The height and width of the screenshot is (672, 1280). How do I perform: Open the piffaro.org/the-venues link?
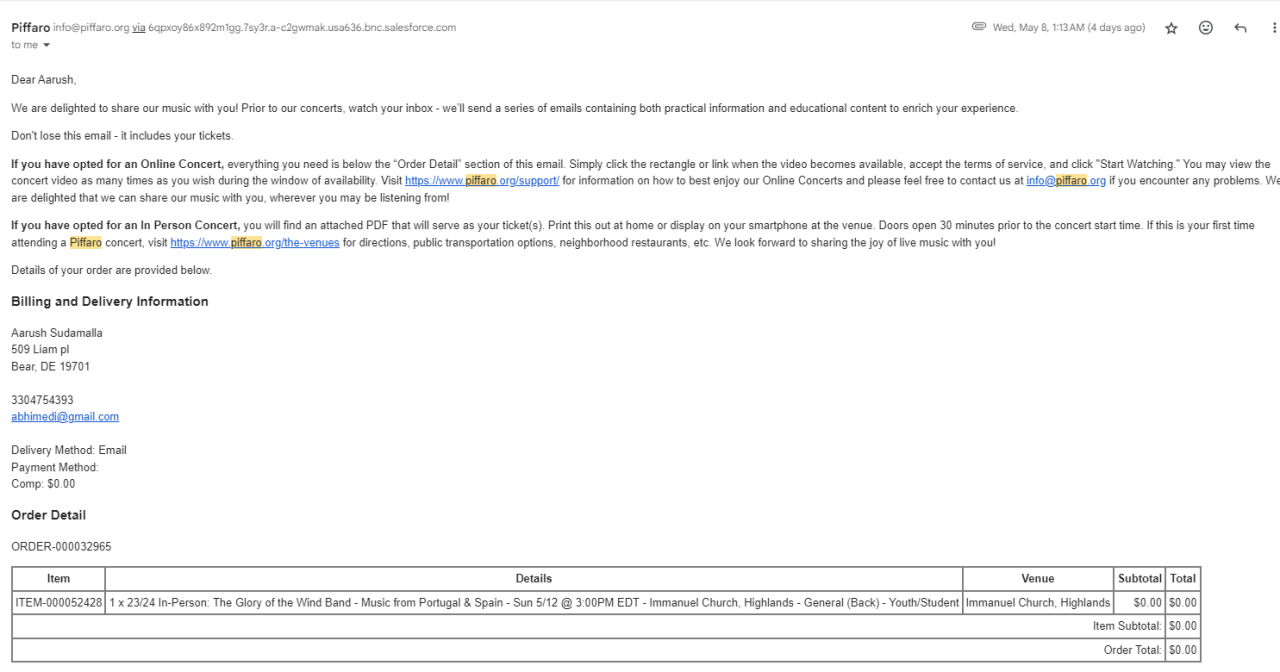click(255, 243)
